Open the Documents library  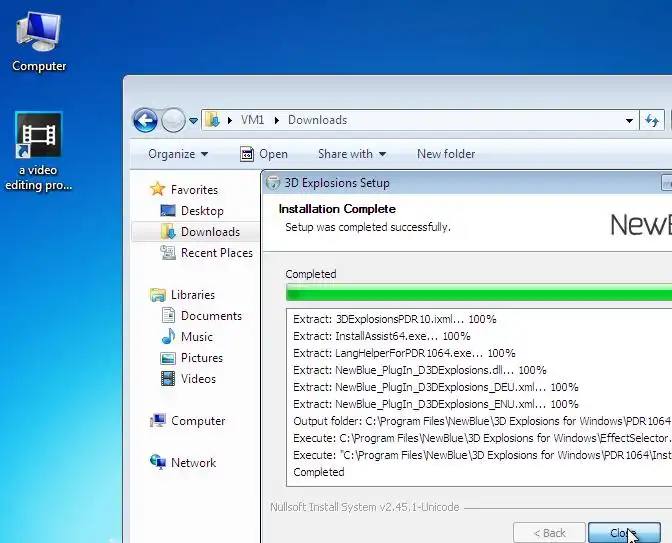(x=211, y=316)
